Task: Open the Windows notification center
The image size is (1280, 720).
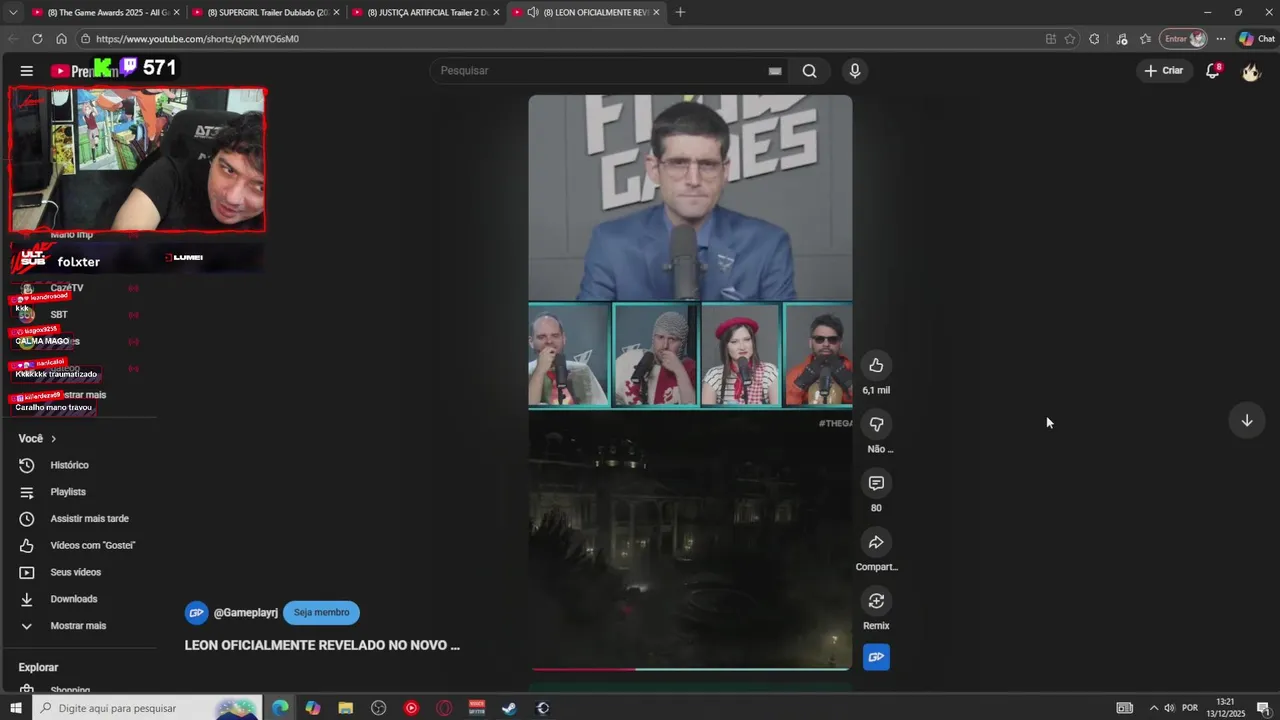Action: pos(1263,708)
